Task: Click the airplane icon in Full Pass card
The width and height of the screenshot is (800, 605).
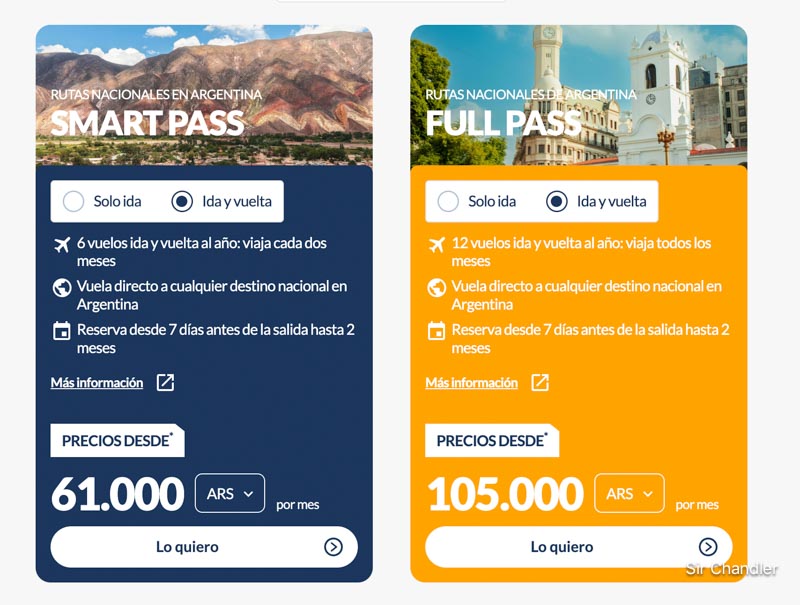Action: 436,245
